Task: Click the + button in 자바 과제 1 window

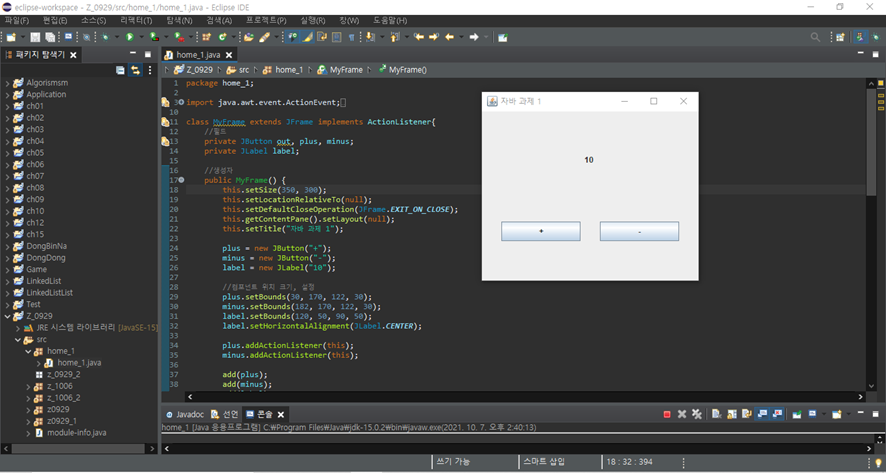Action: pos(541,231)
